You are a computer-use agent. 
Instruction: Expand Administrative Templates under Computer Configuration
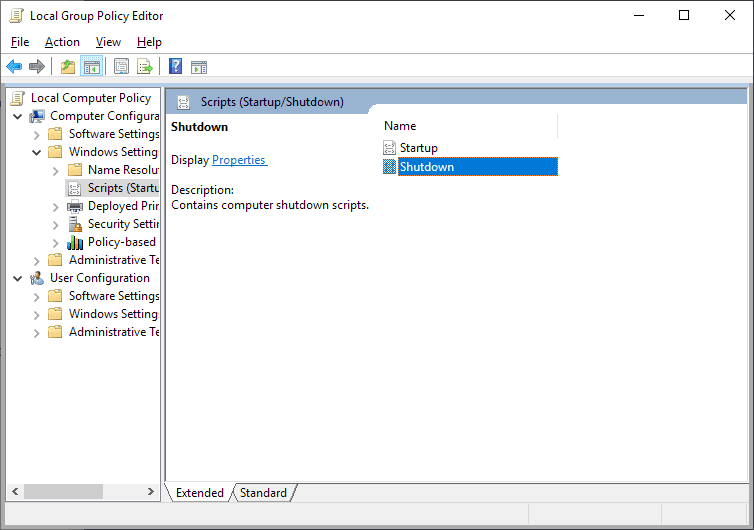37,261
